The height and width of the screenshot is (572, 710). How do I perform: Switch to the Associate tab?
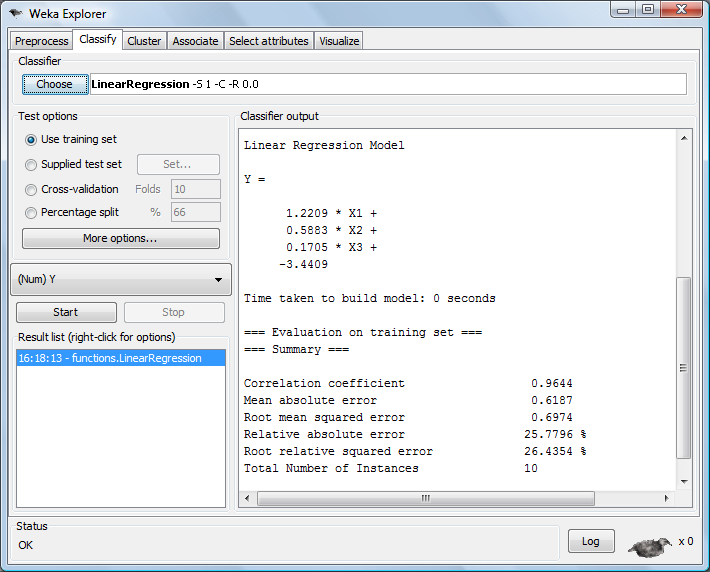click(x=195, y=41)
